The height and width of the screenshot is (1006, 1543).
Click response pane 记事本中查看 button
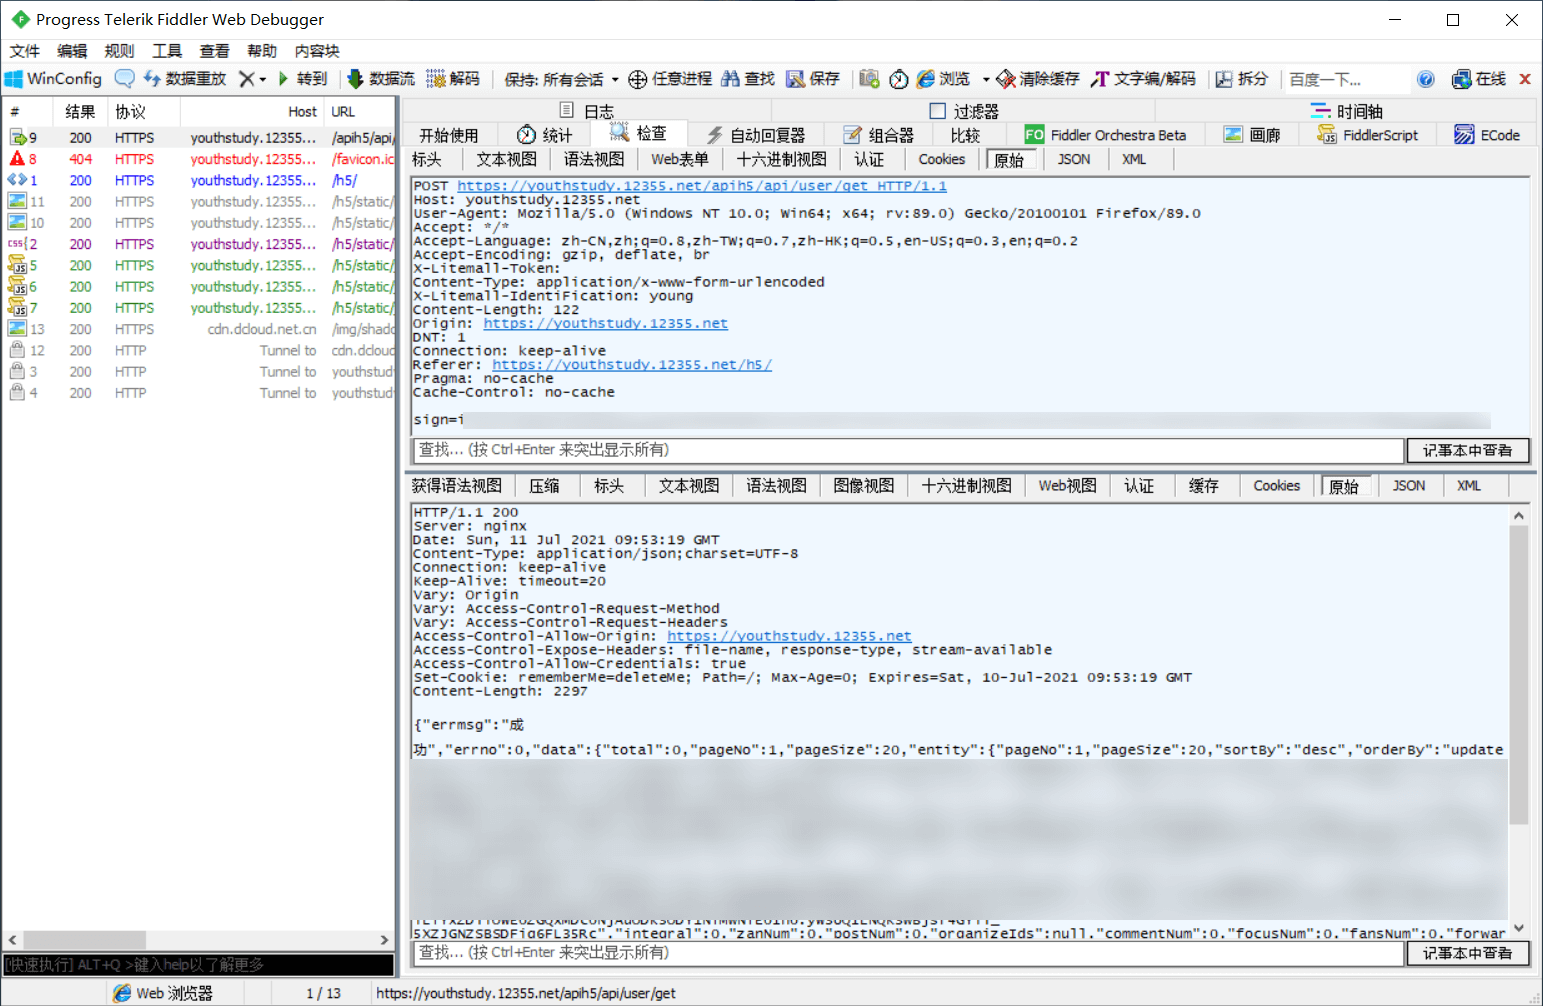click(1468, 954)
